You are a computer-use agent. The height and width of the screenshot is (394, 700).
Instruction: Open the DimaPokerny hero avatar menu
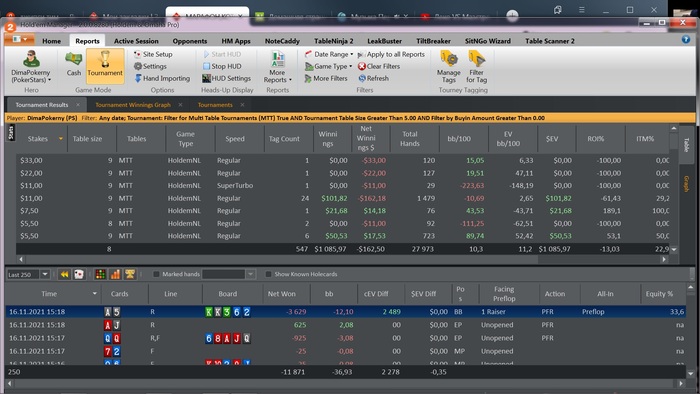pos(31,66)
